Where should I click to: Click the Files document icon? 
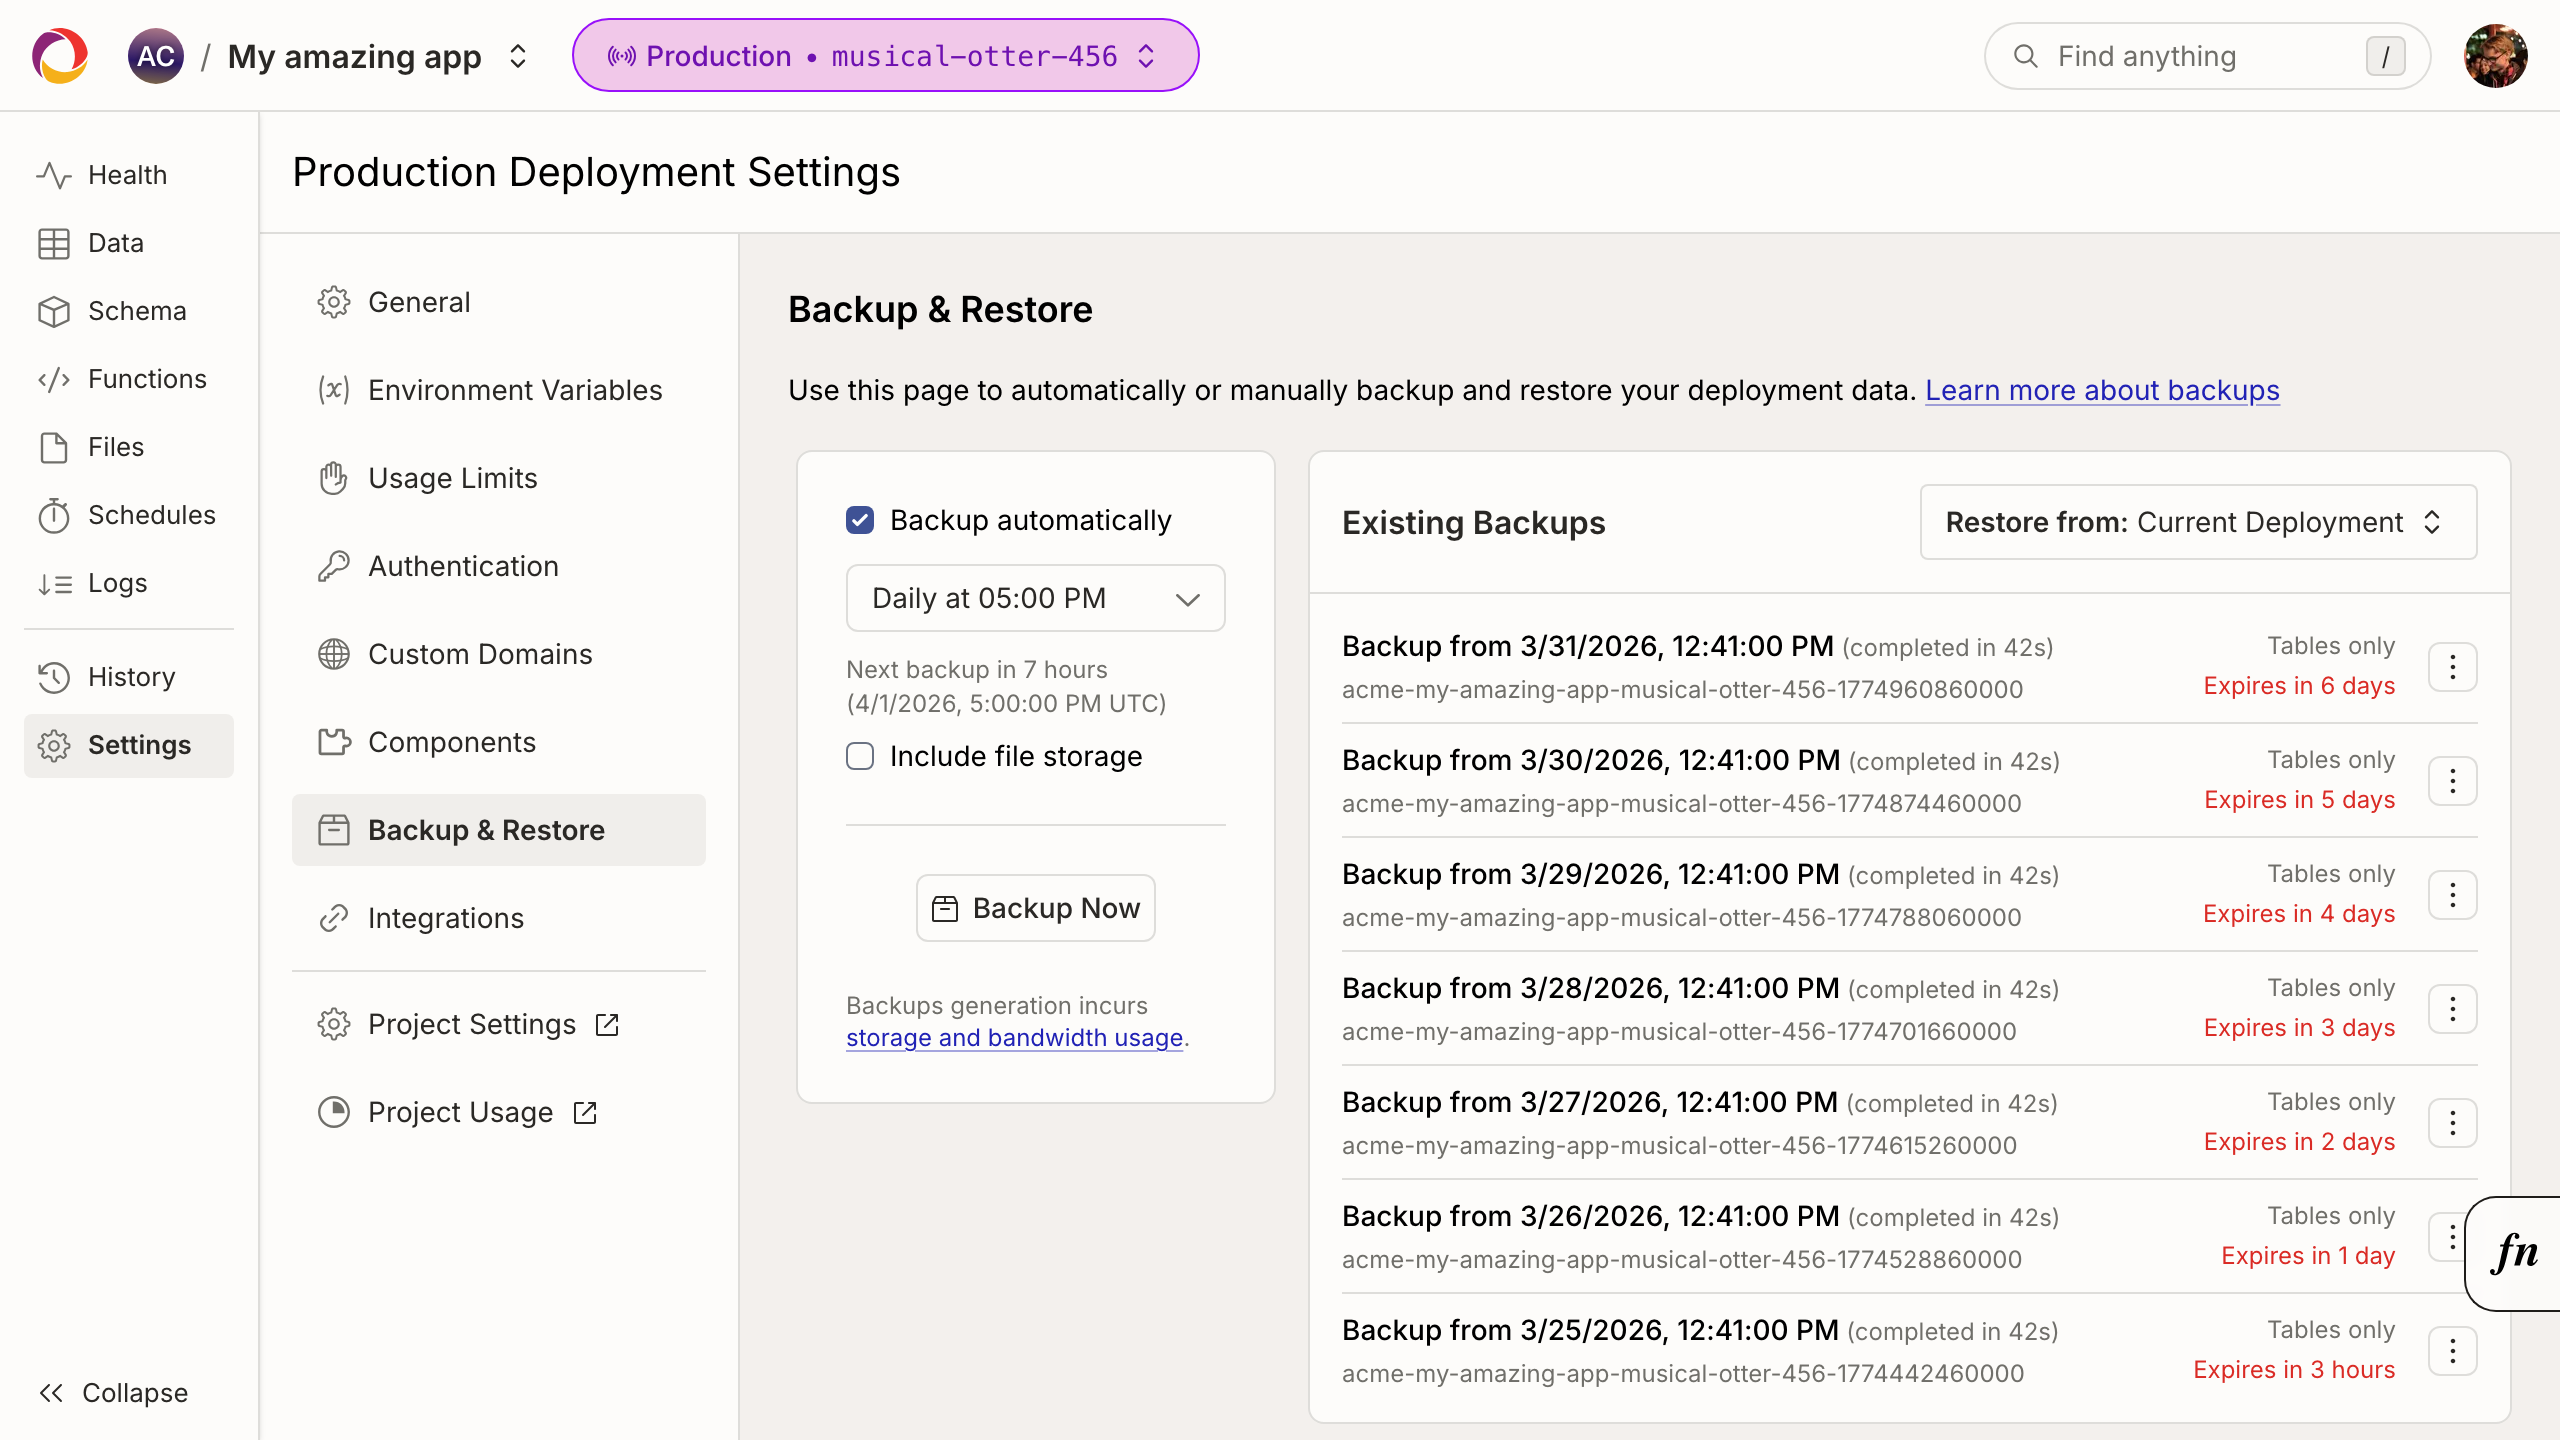tap(54, 447)
